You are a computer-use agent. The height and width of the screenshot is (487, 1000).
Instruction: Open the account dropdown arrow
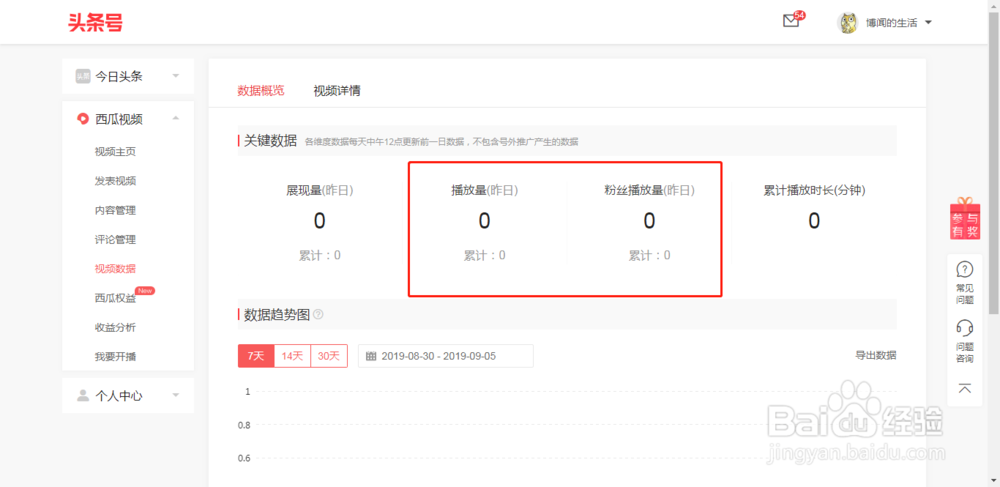[x=928, y=23]
